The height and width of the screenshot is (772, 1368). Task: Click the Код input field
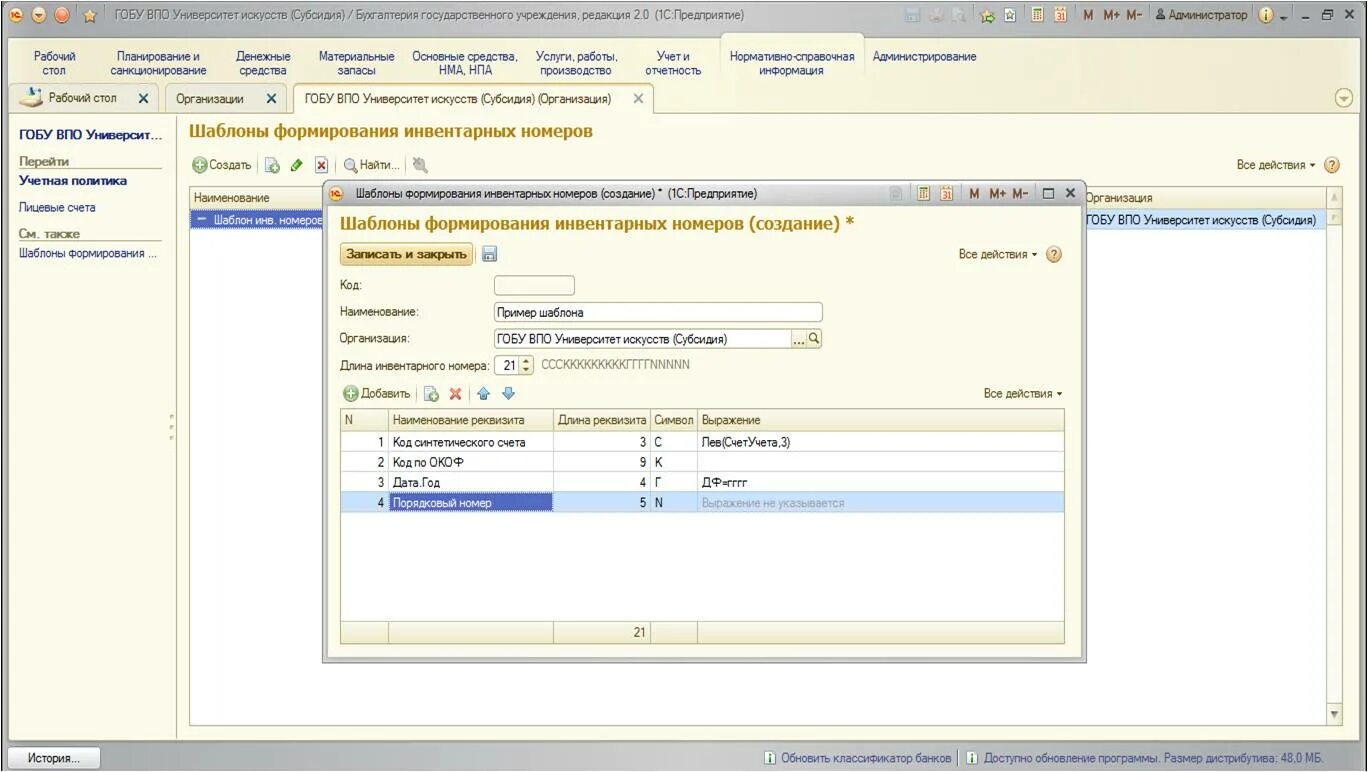[x=534, y=285]
